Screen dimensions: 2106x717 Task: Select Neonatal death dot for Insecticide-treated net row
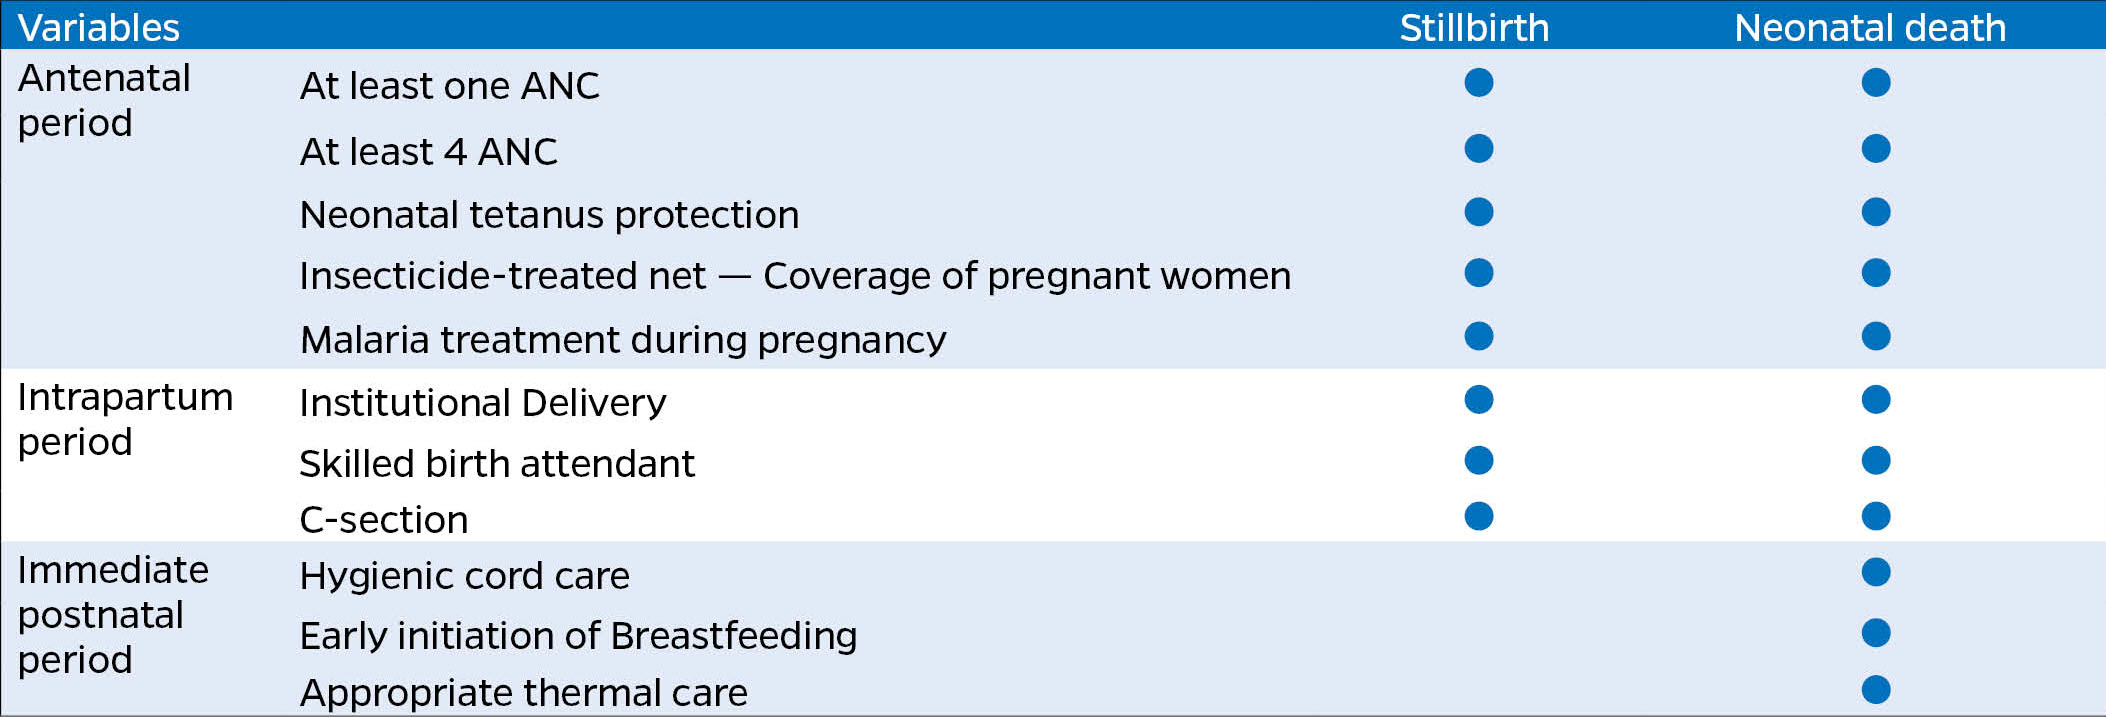(1876, 272)
